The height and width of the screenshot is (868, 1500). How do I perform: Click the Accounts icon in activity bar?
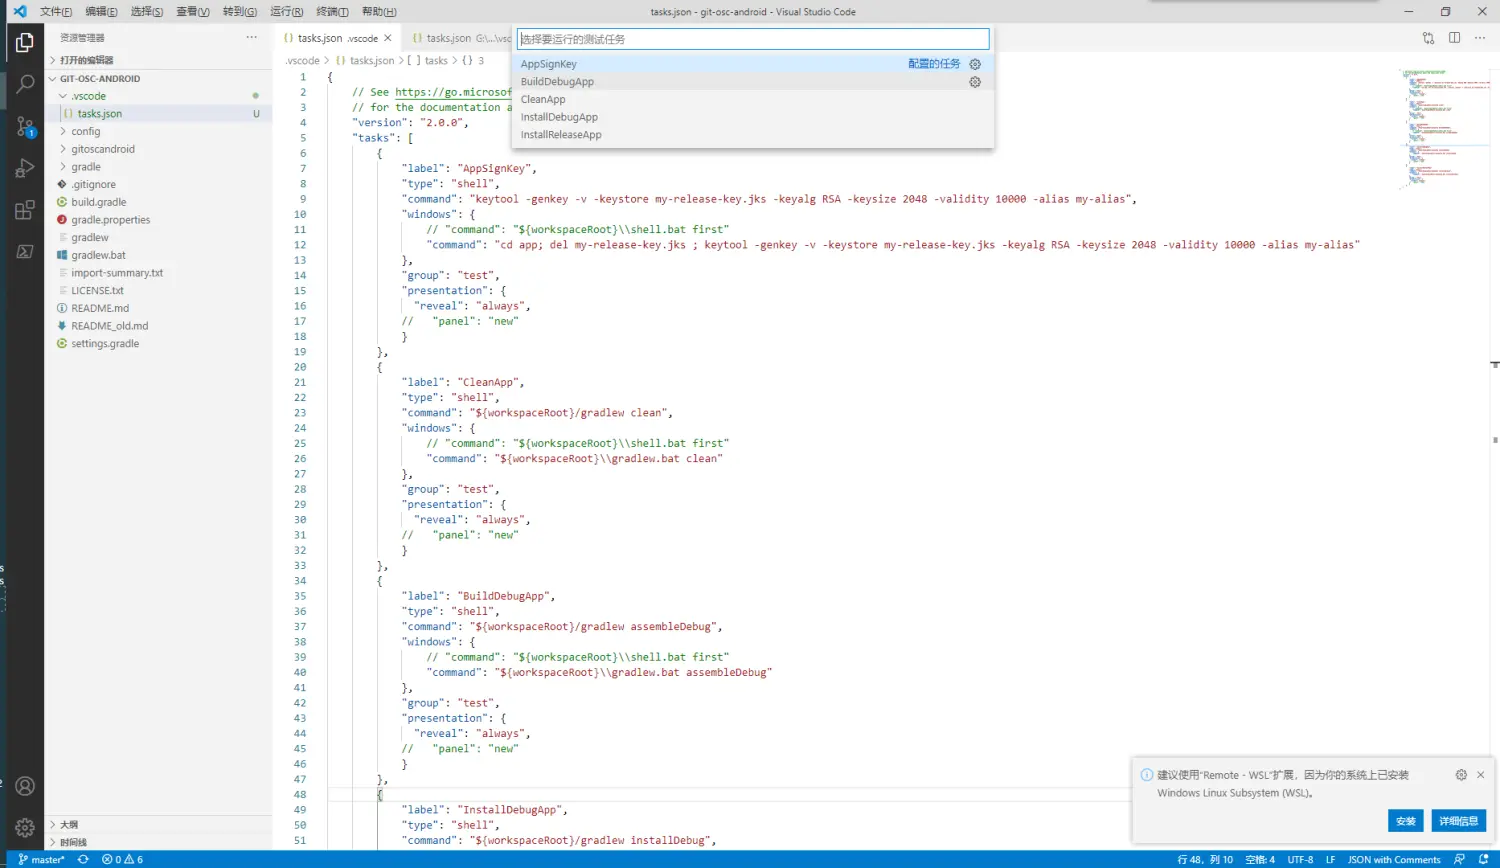(25, 786)
